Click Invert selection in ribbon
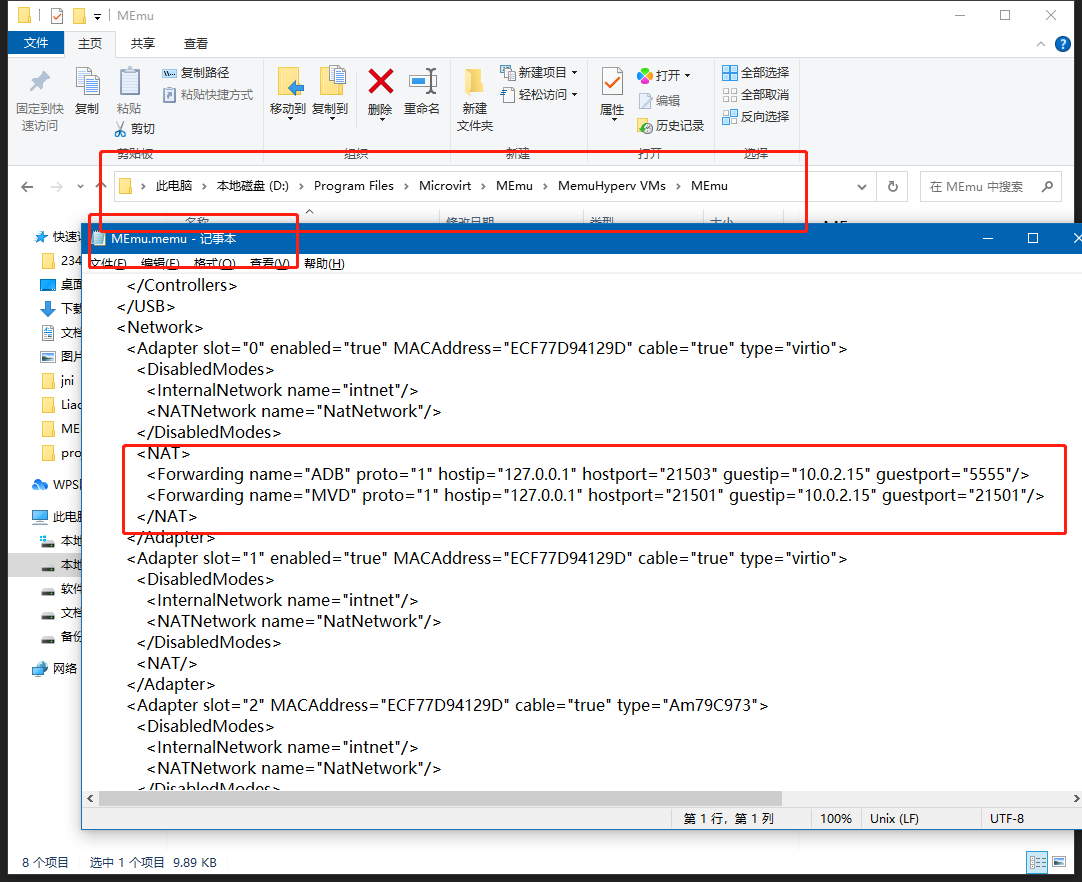The image size is (1082, 882). [756, 117]
